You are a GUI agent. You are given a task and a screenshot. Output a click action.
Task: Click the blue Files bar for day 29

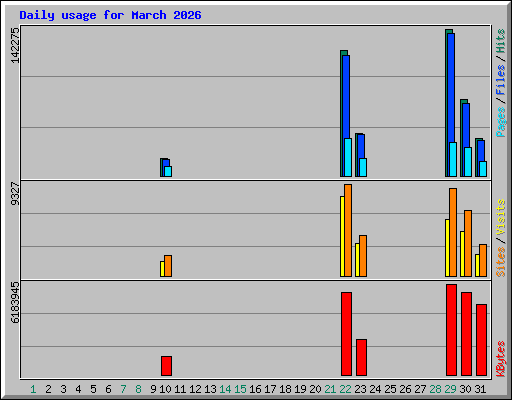[x=451, y=87]
